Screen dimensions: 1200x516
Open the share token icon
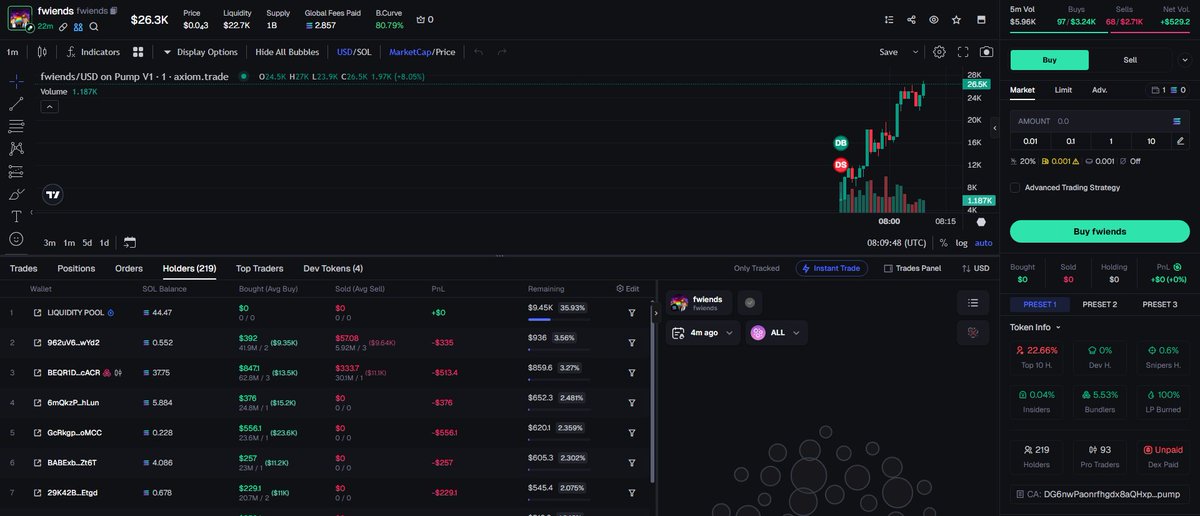[x=911, y=19]
